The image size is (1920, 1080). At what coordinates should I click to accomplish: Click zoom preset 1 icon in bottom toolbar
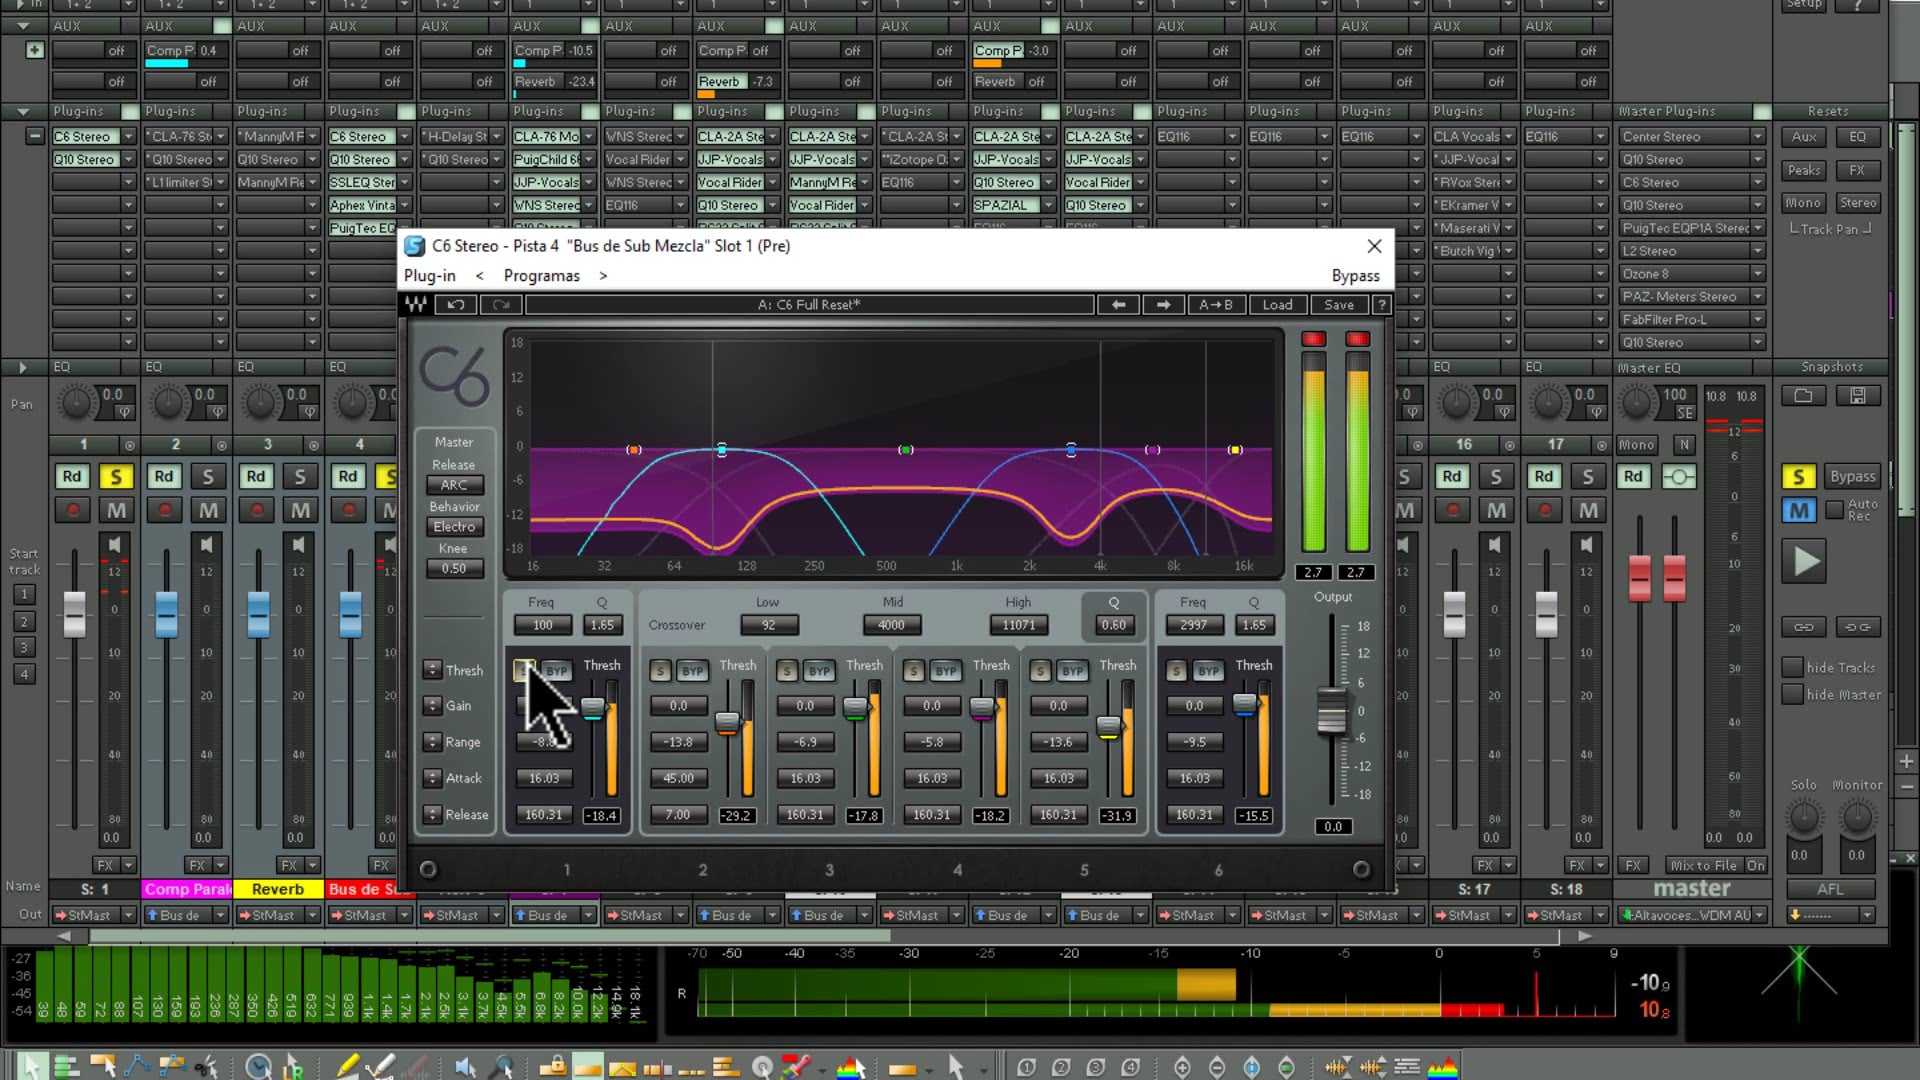click(x=1027, y=1068)
